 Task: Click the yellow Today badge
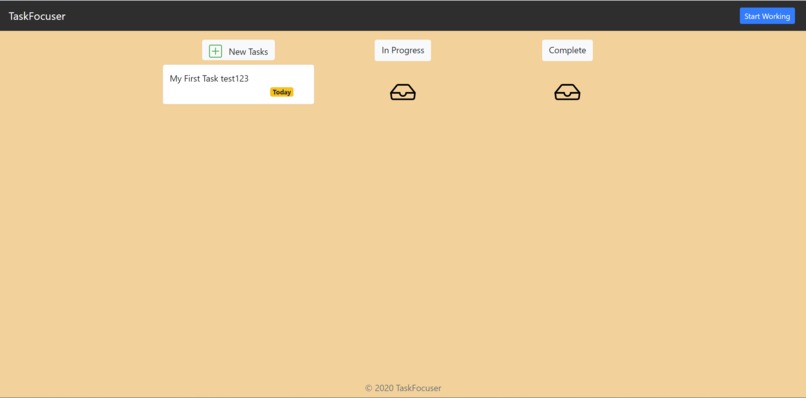pyautogui.click(x=282, y=92)
